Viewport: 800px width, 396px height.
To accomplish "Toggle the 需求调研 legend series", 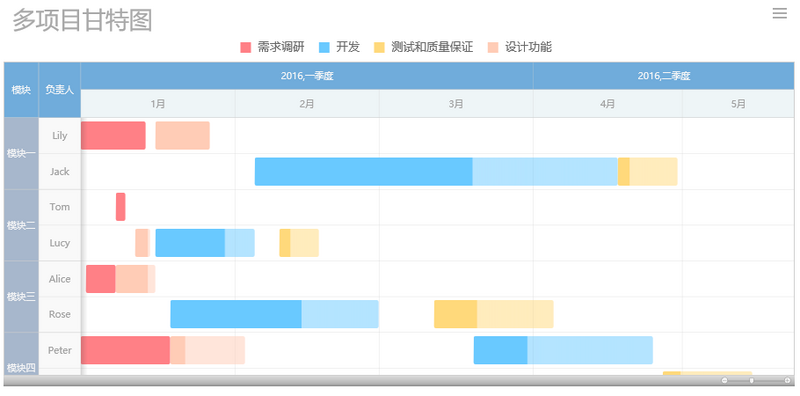I will [x=272, y=47].
